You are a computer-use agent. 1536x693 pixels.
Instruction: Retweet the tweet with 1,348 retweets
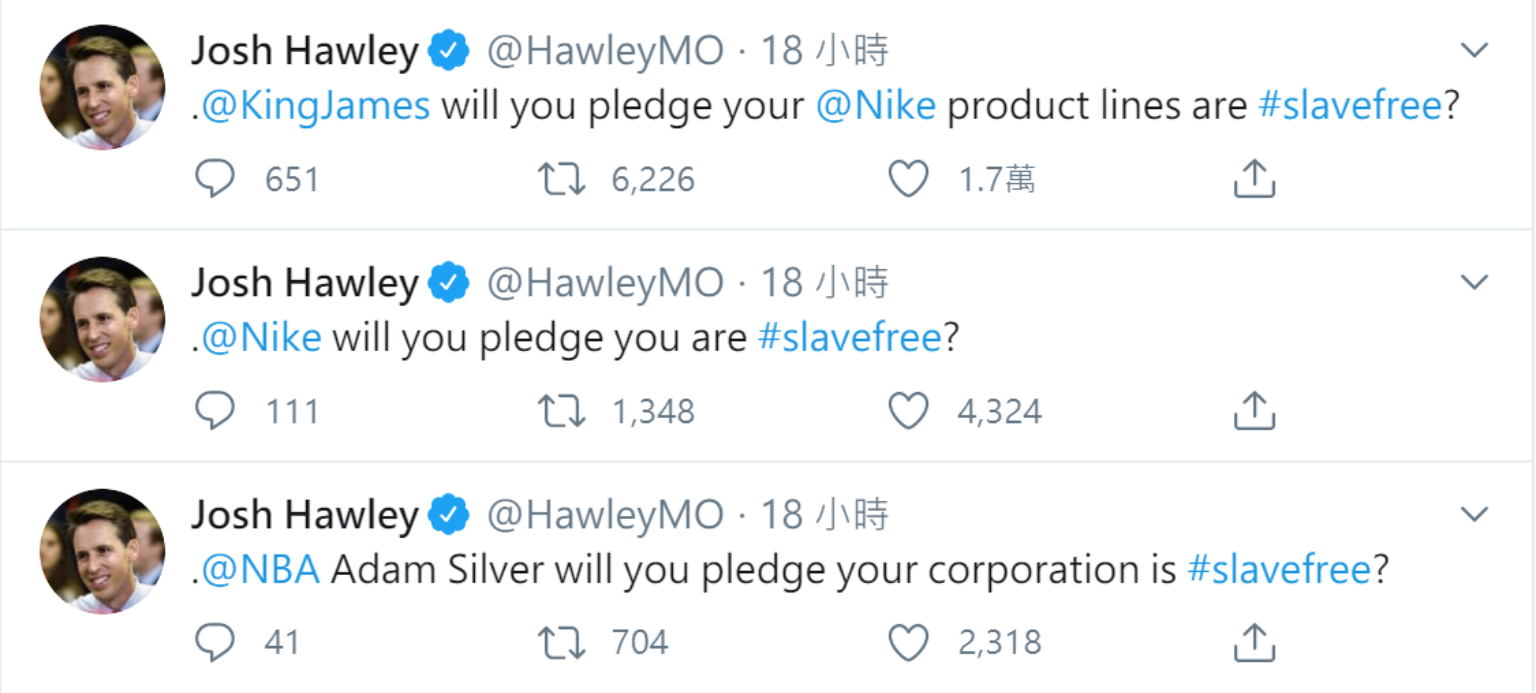pyautogui.click(x=561, y=411)
